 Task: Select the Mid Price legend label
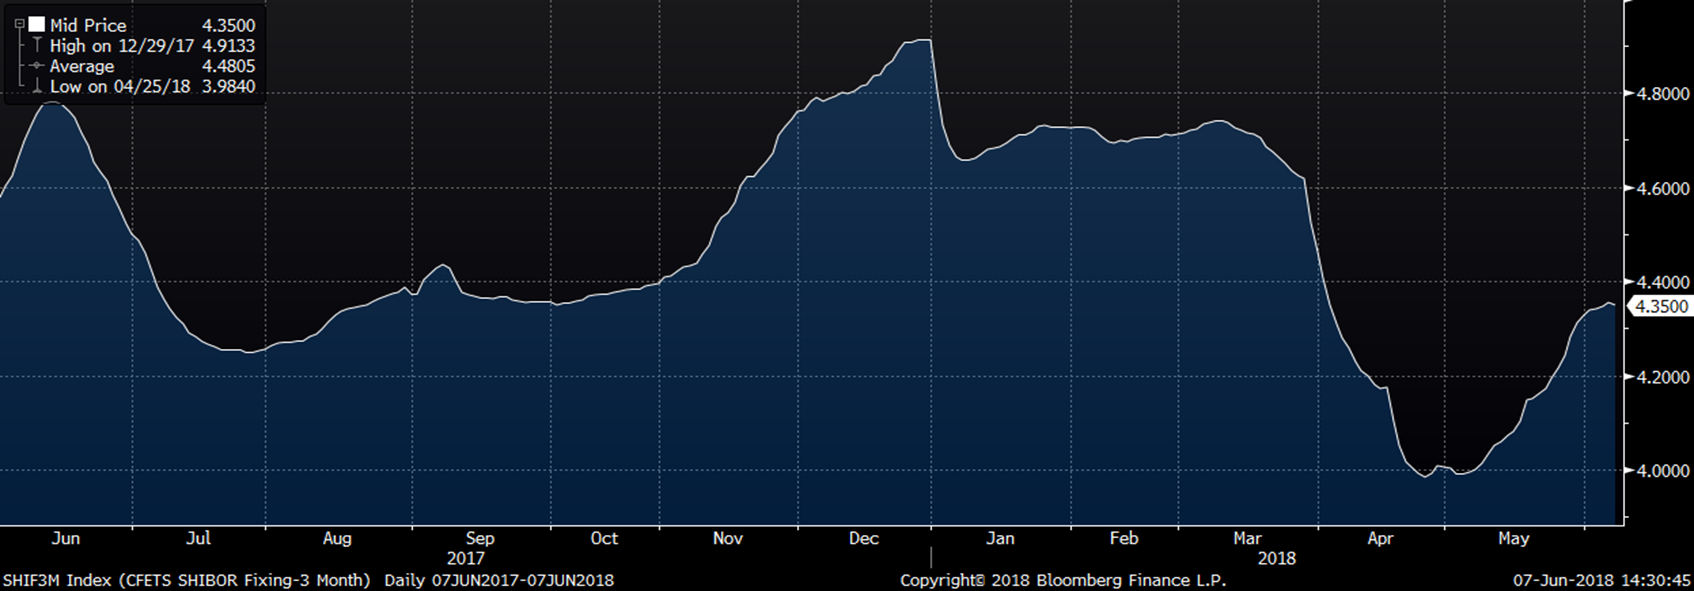[x=88, y=25]
